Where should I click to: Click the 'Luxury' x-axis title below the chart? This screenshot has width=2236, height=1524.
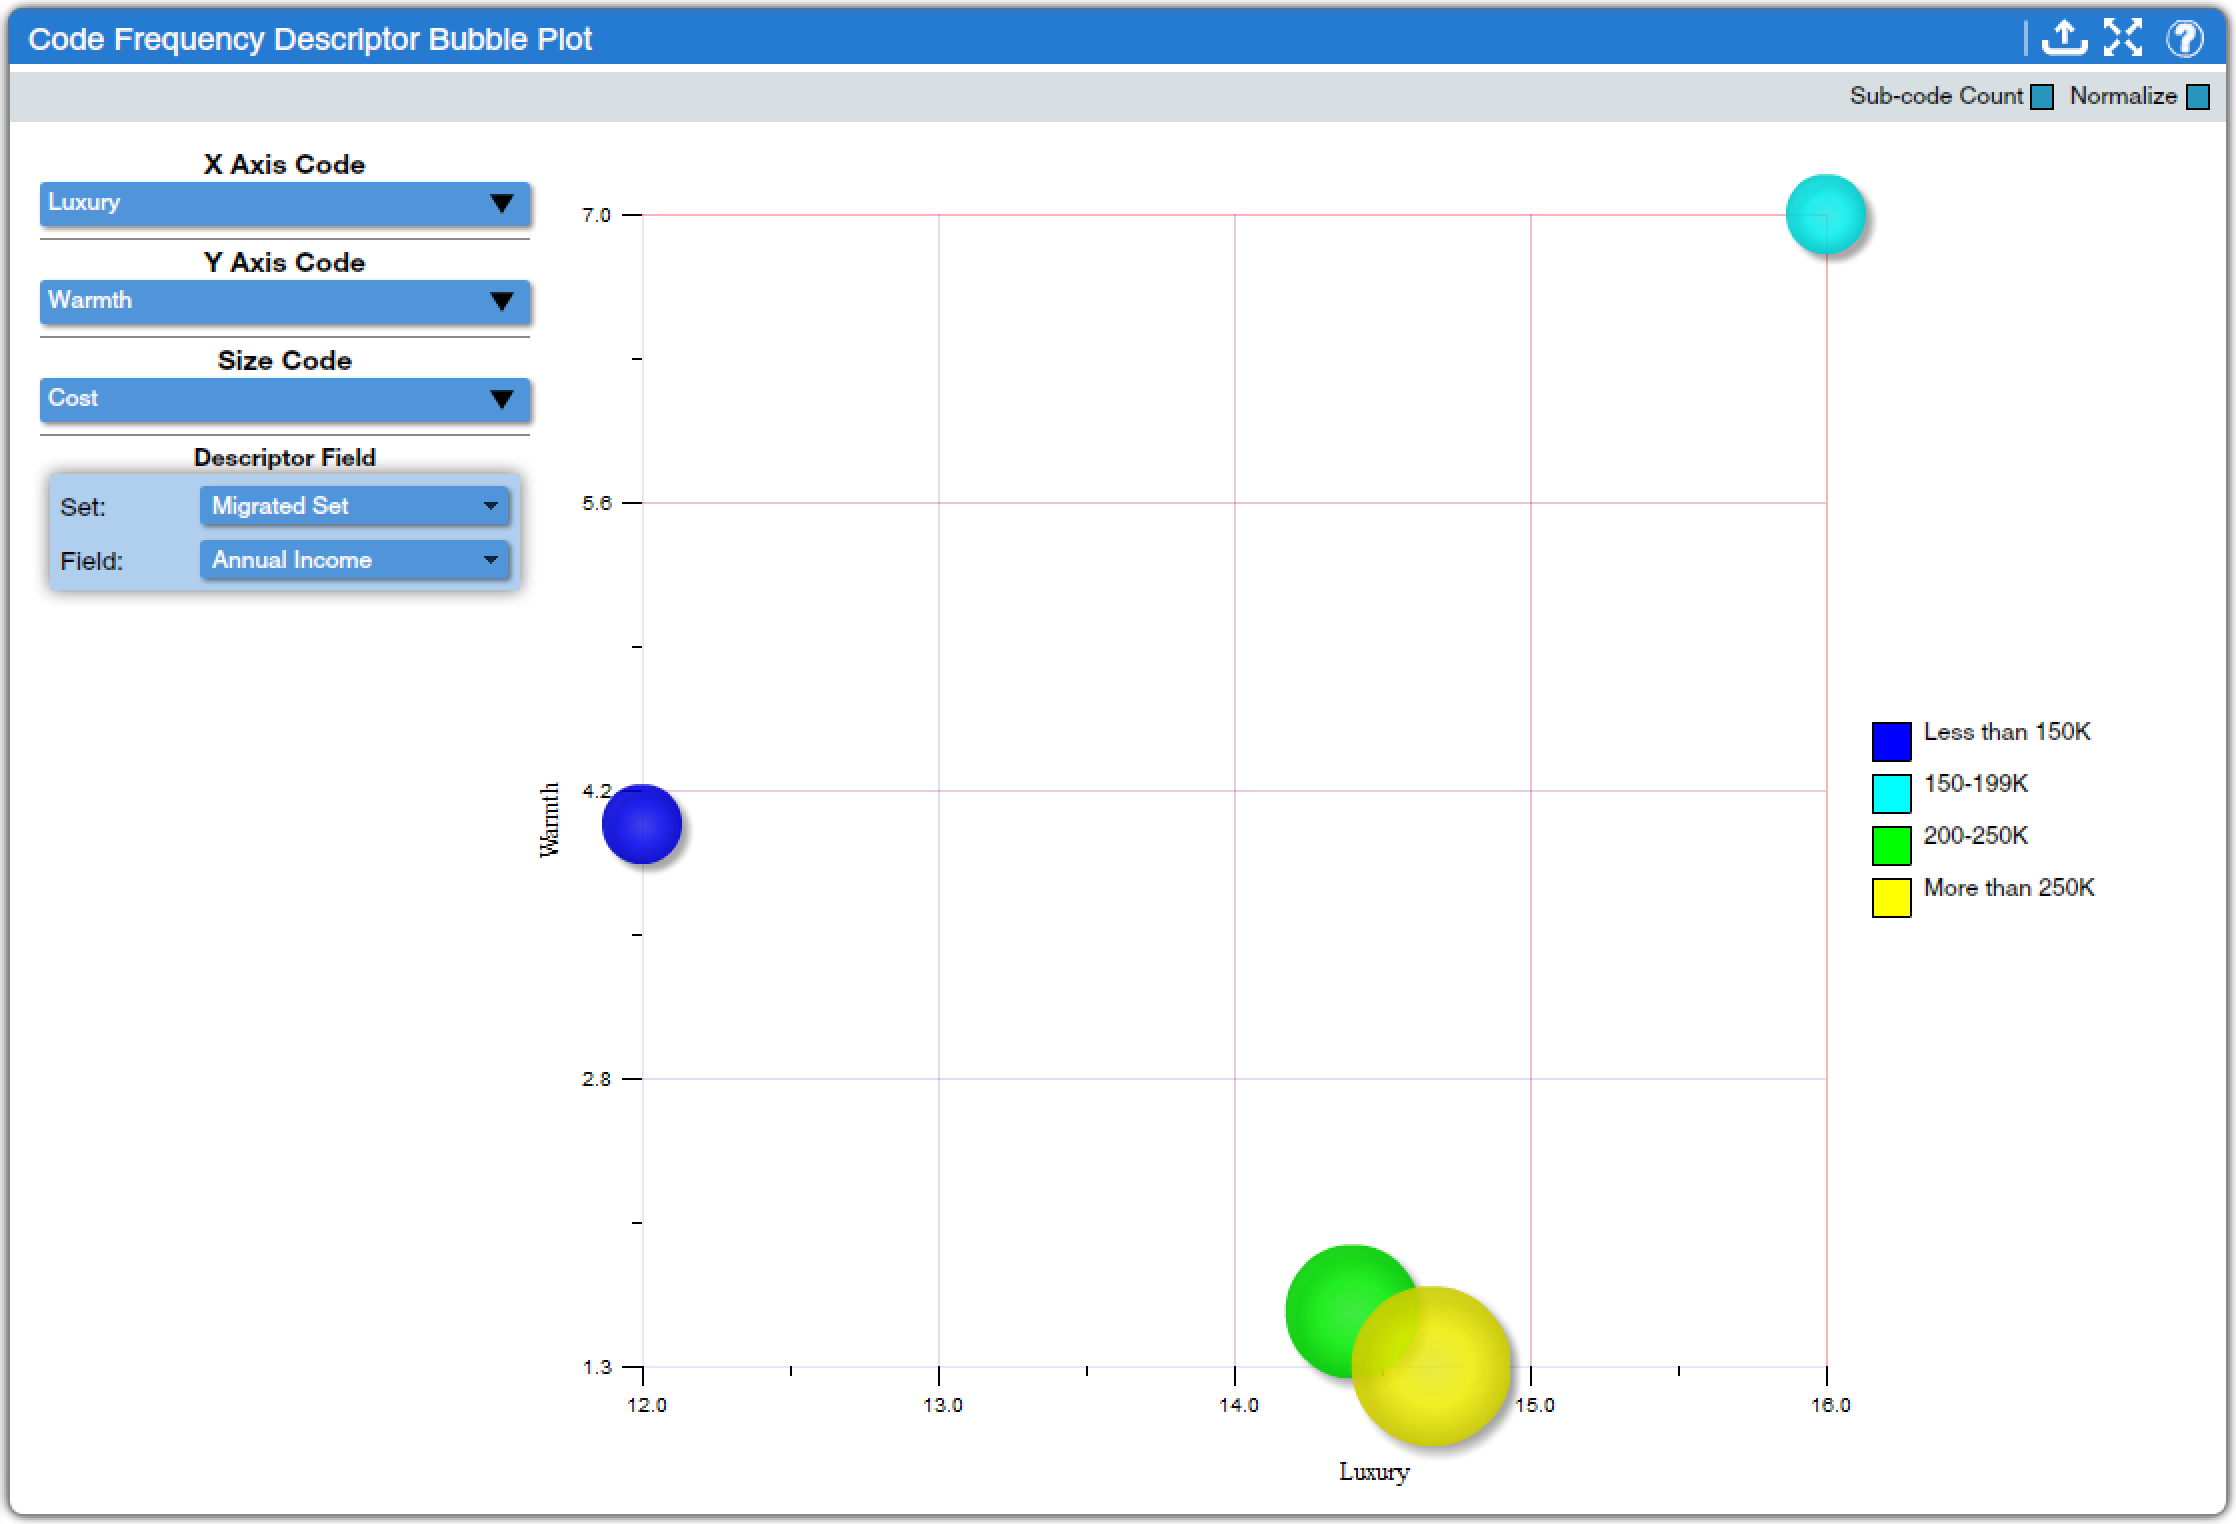(1374, 1472)
